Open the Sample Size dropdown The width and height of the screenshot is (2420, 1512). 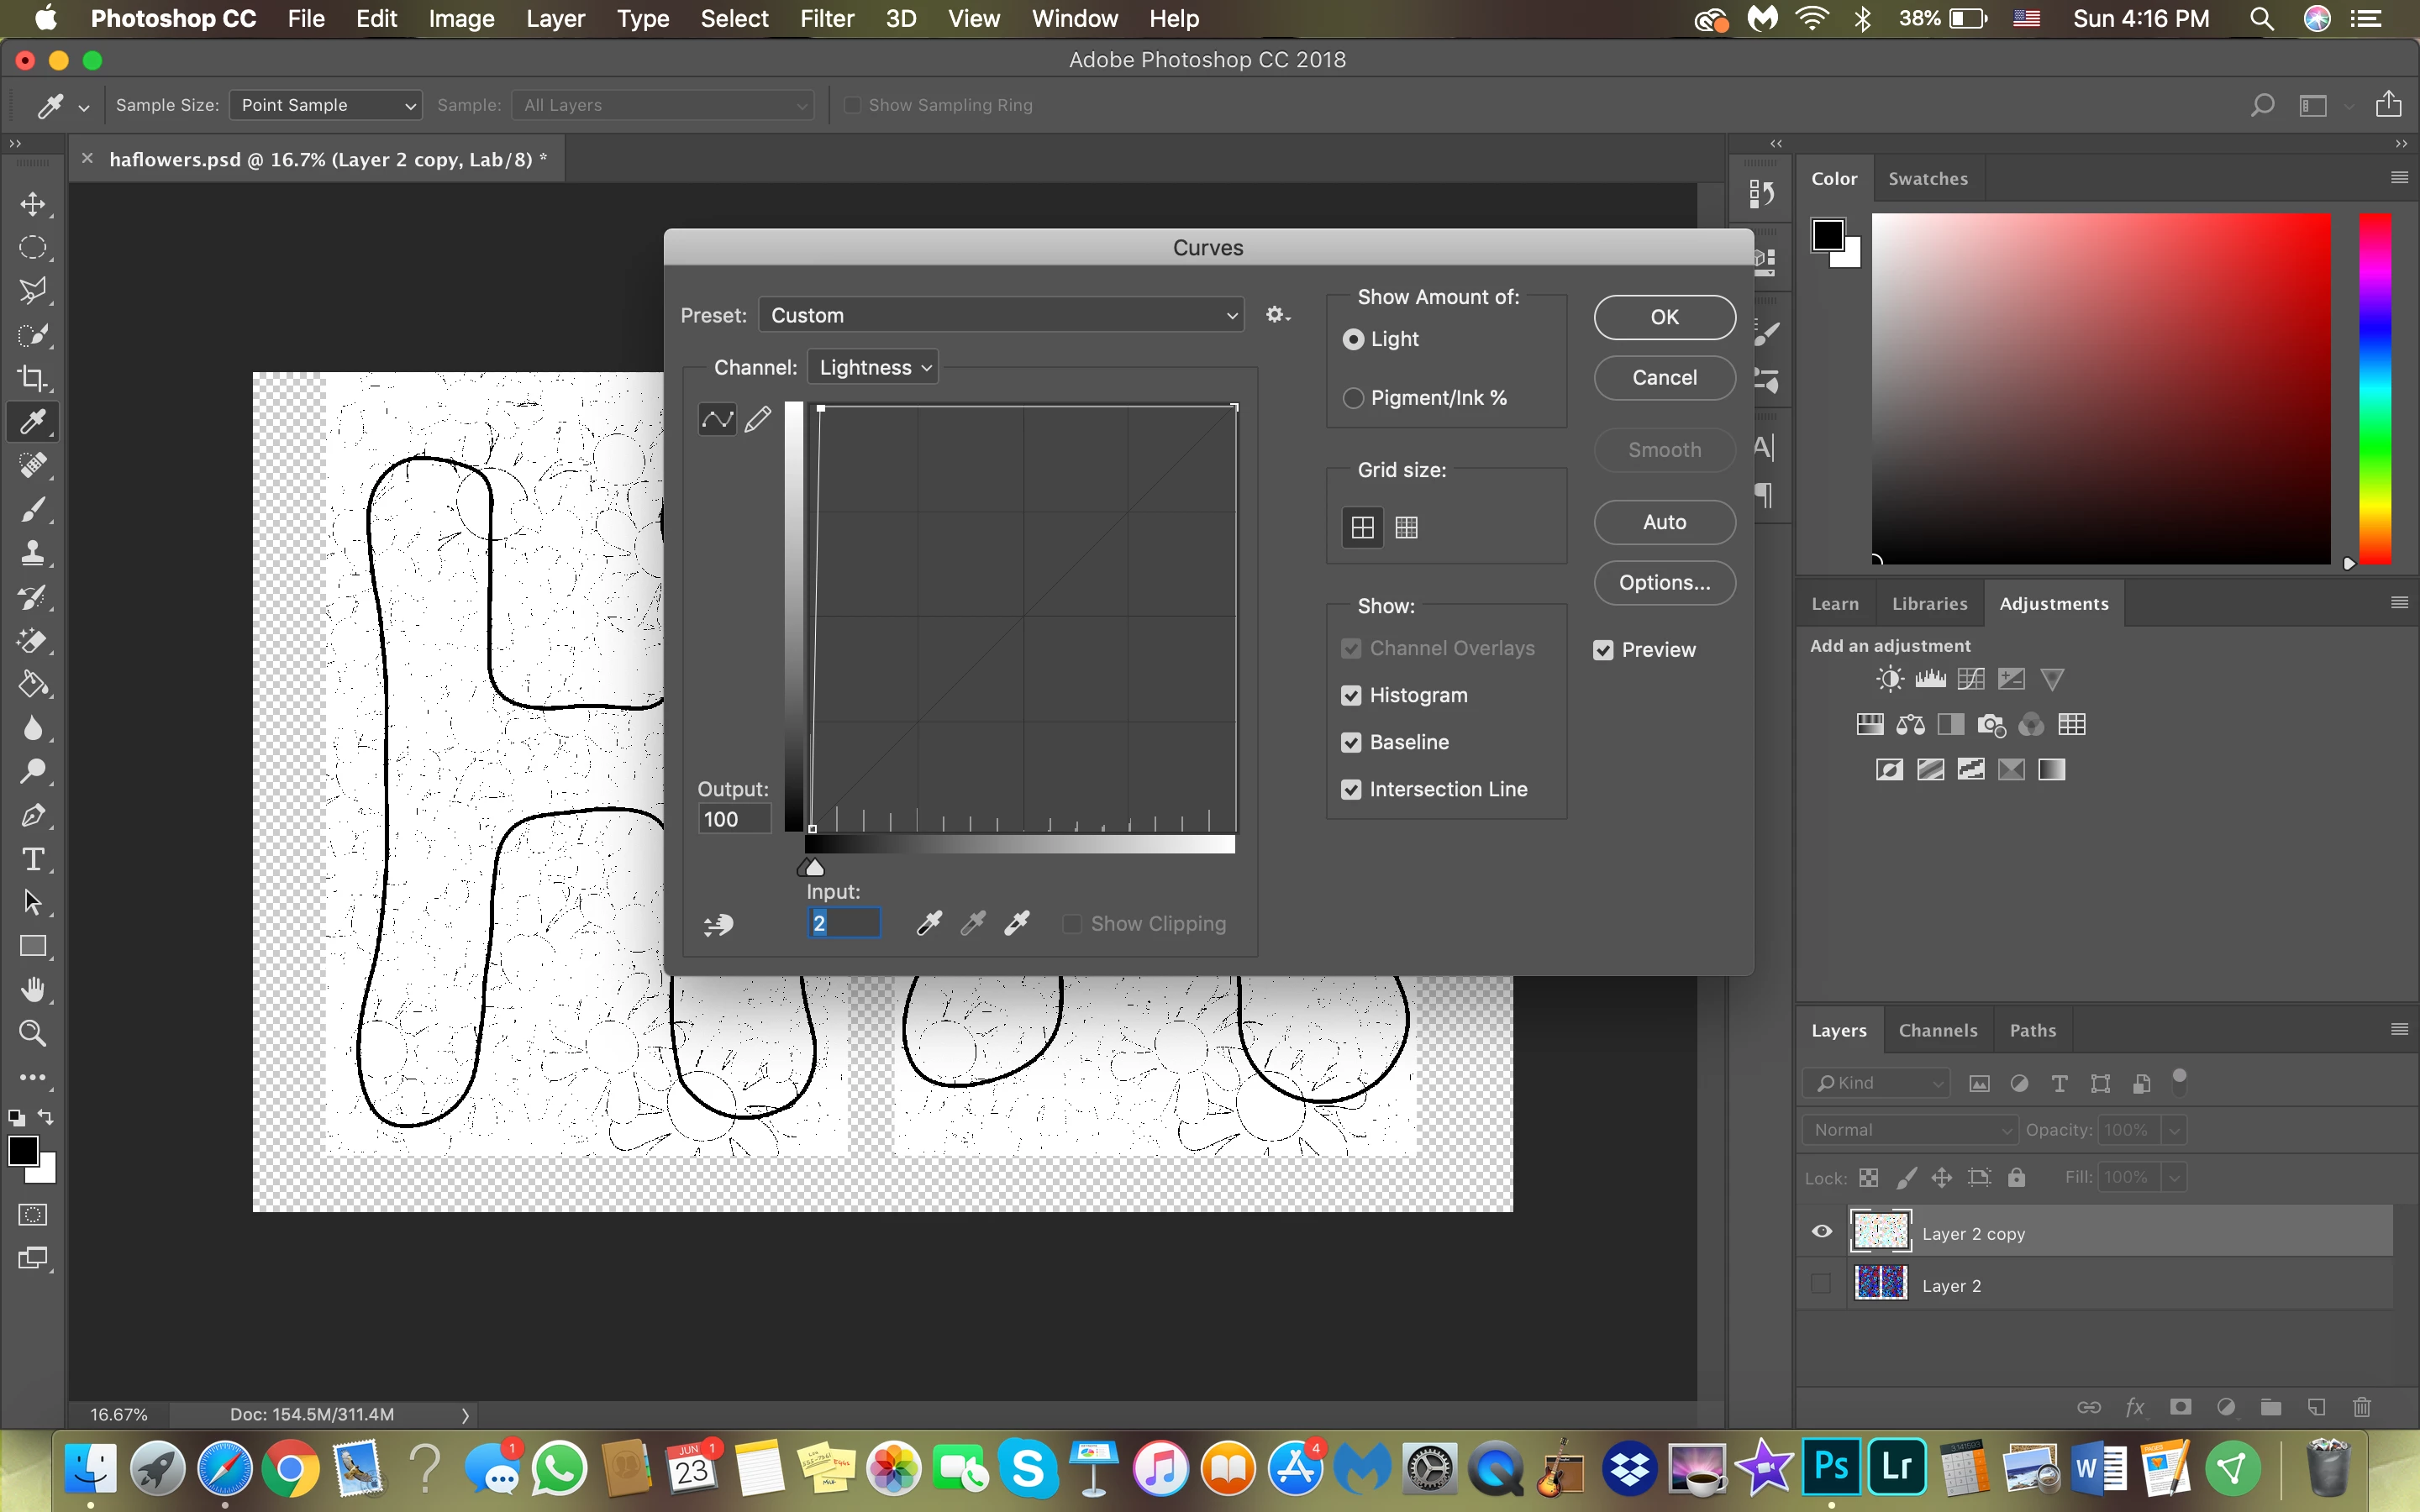(x=325, y=105)
